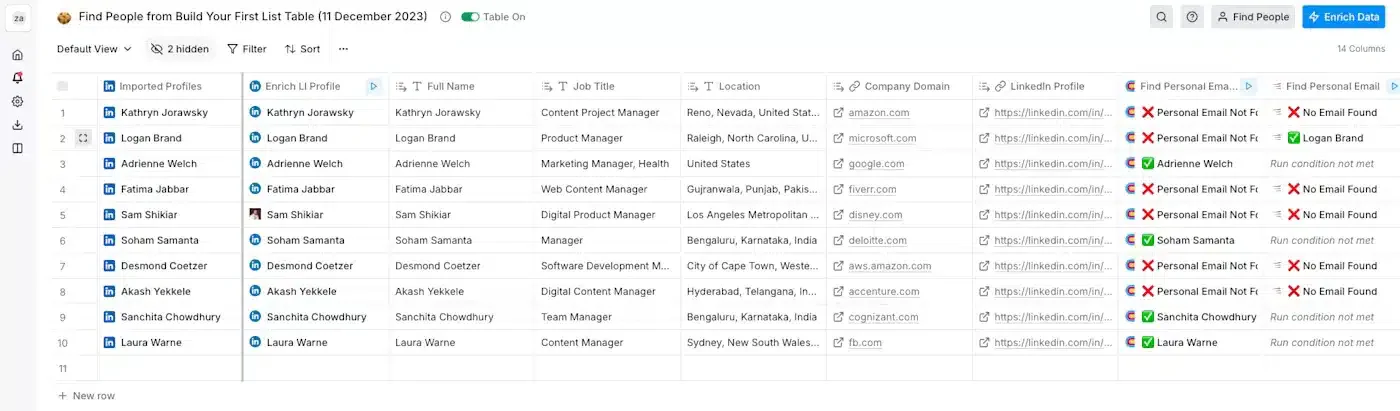This screenshot has height=411, width=1400.
Task: Open the amazon.com company domain link
Action: [879, 113]
